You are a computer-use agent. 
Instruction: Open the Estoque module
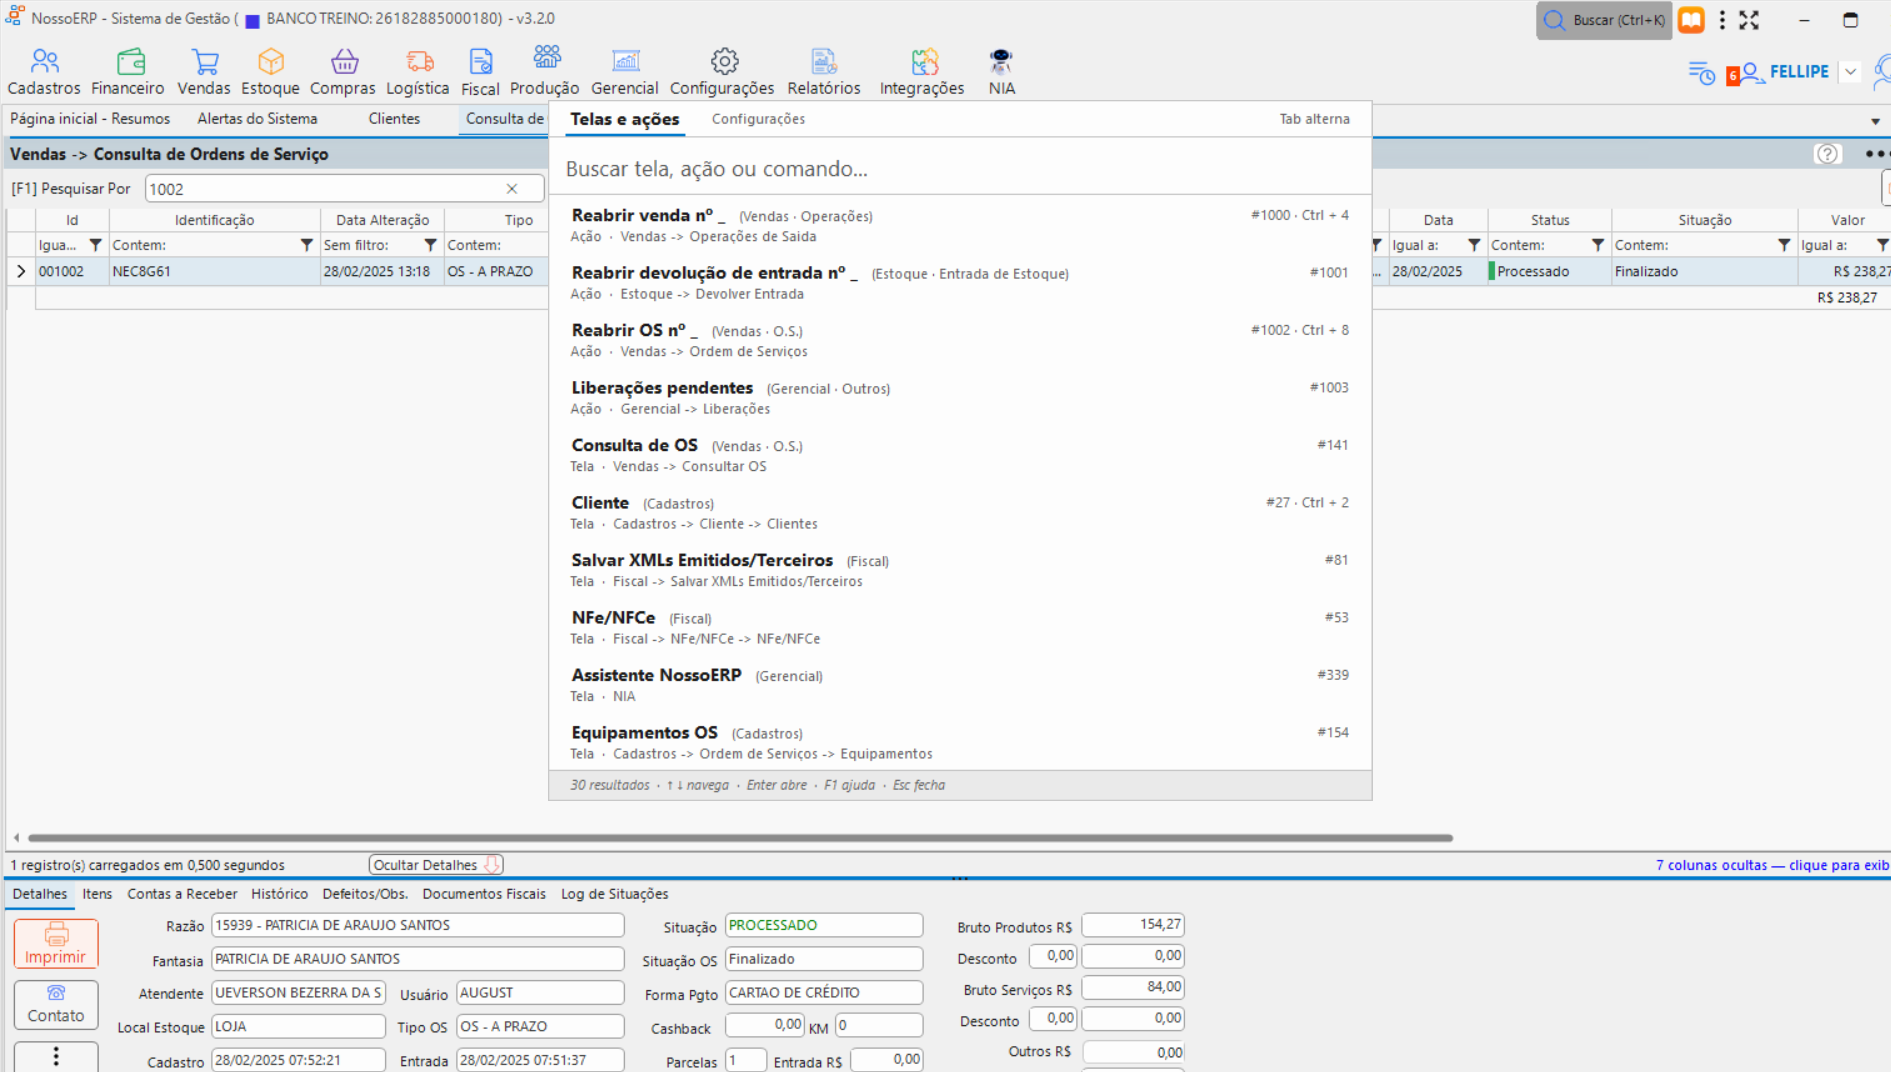pos(270,73)
